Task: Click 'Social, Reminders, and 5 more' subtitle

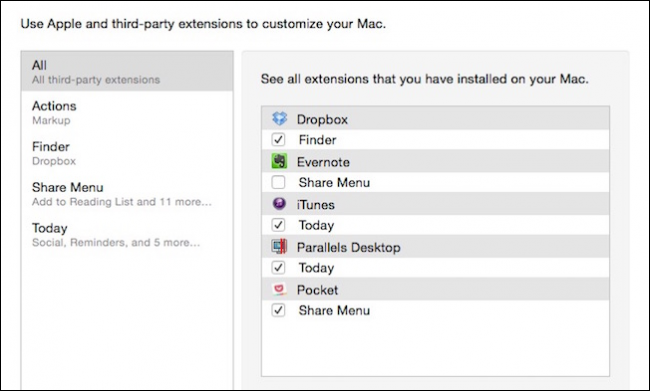Action: 116,243
